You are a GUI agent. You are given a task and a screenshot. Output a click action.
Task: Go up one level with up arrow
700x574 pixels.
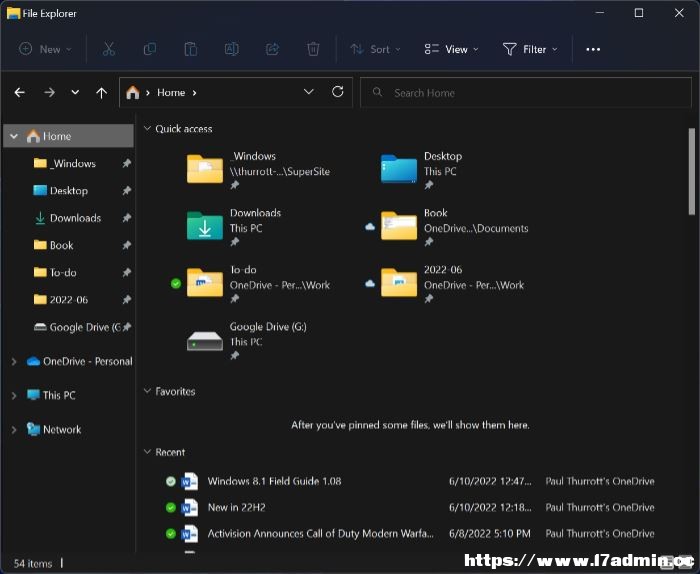point(102,92)
